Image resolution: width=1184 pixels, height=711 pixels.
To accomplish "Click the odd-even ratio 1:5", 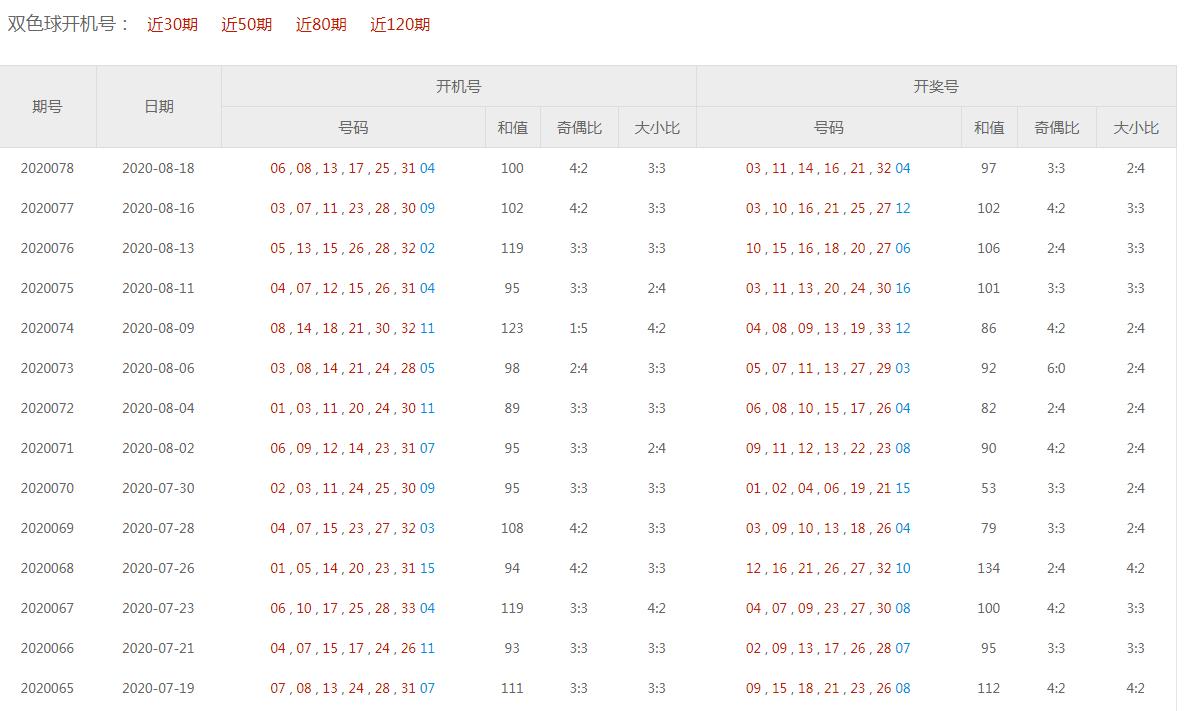I will pos(578,328).
